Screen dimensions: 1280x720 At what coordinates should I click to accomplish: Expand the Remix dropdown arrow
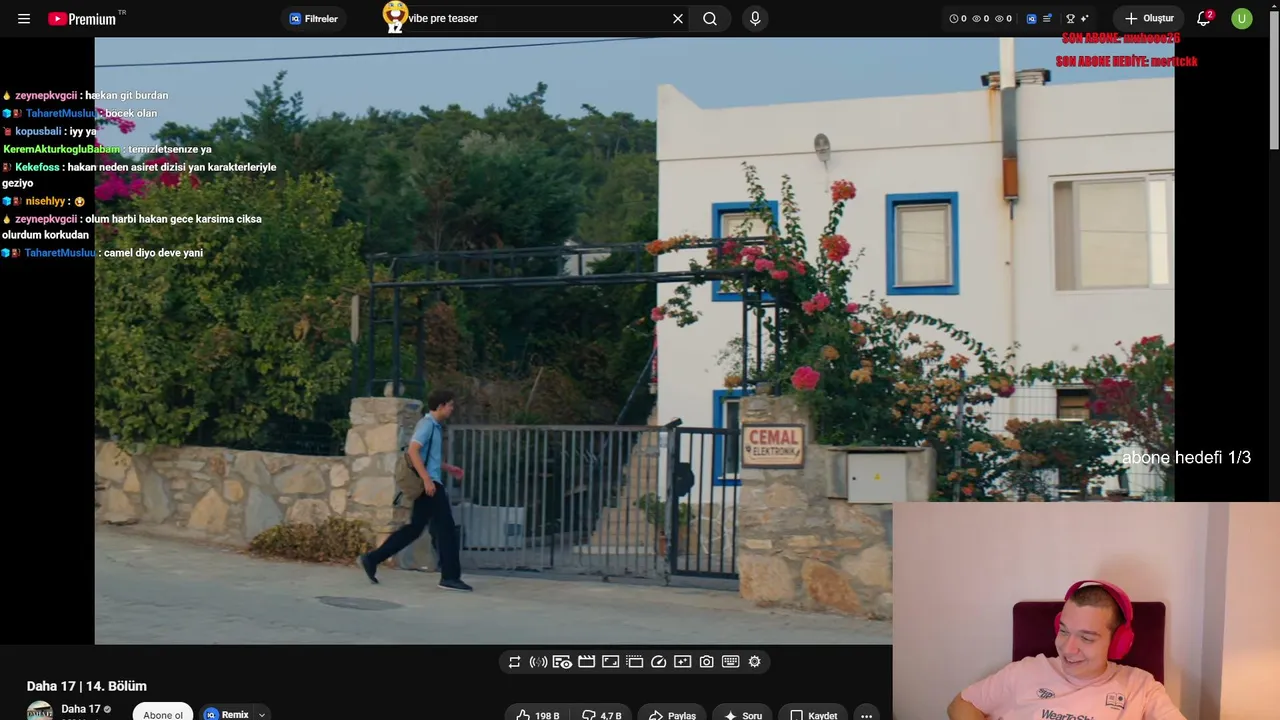pos(262,714)
